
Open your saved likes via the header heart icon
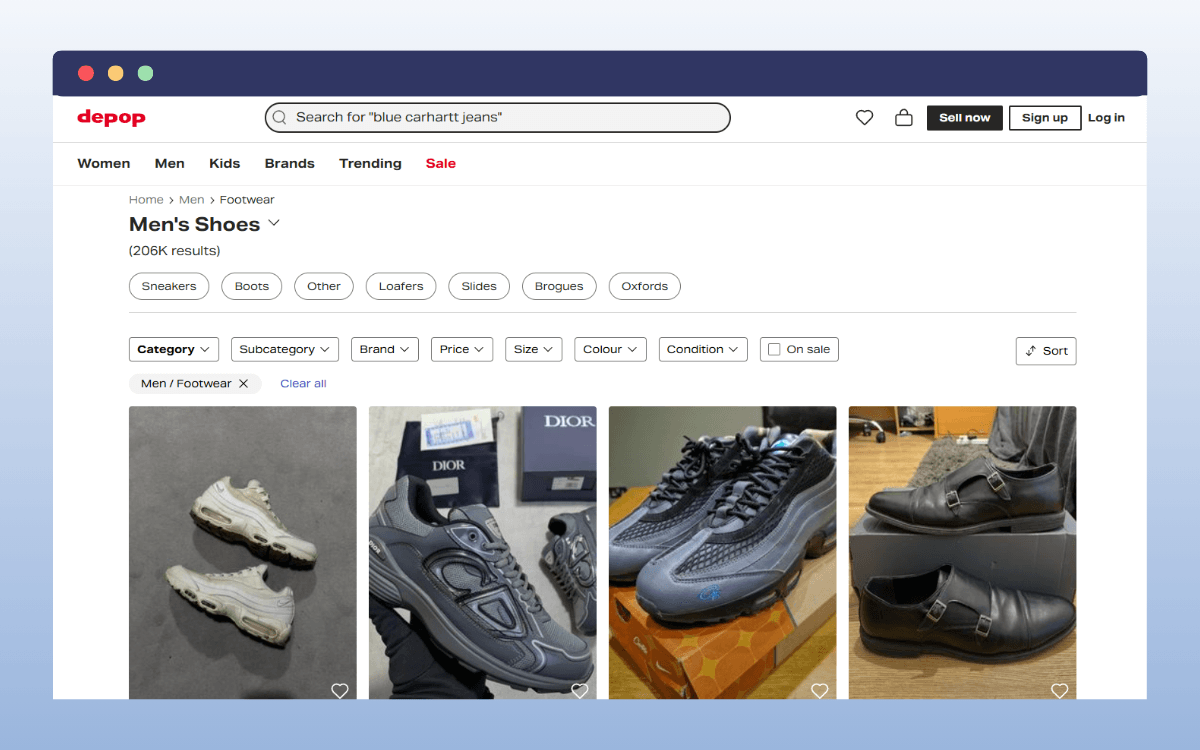[x=864, y=117]
